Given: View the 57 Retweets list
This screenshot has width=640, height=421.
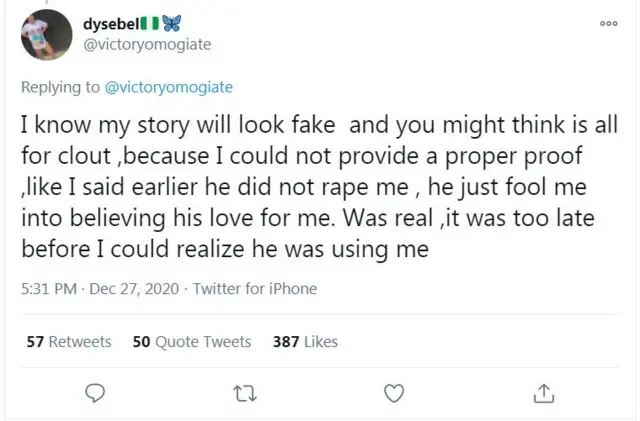Looking at the screenshot, I should (69, 341).
